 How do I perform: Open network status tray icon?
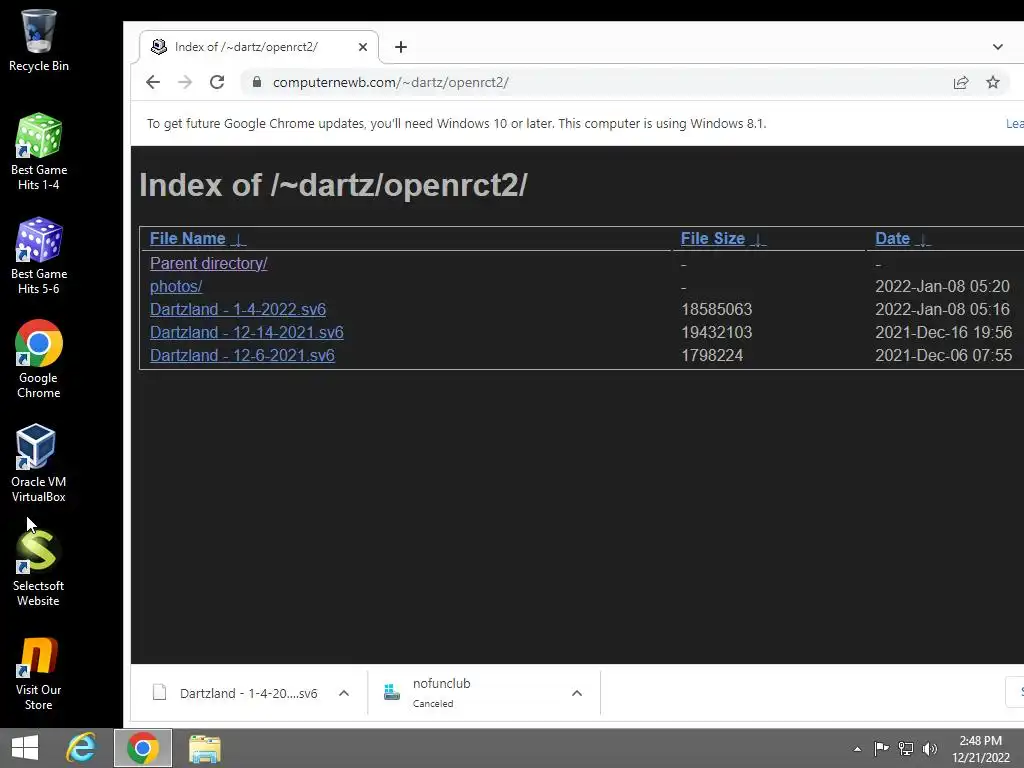tap(906, 748)
